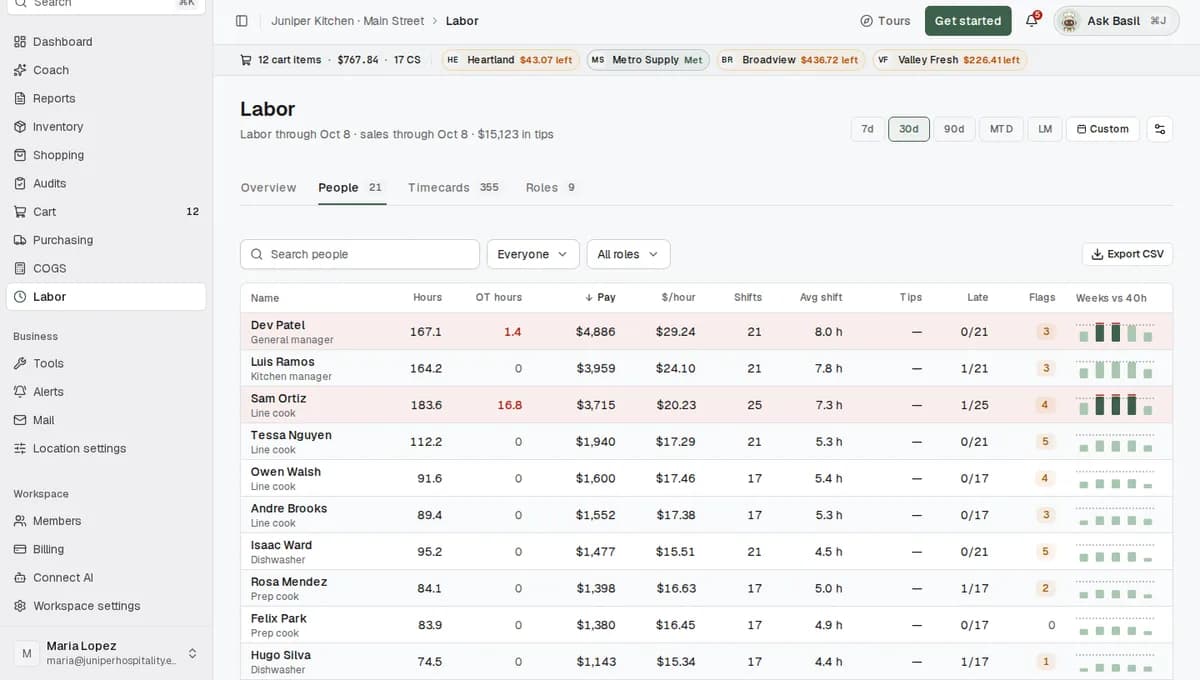The height and width of the screenshot is (680, 1200).
Task: Export CSV of people
Action: click(1127, 254)
